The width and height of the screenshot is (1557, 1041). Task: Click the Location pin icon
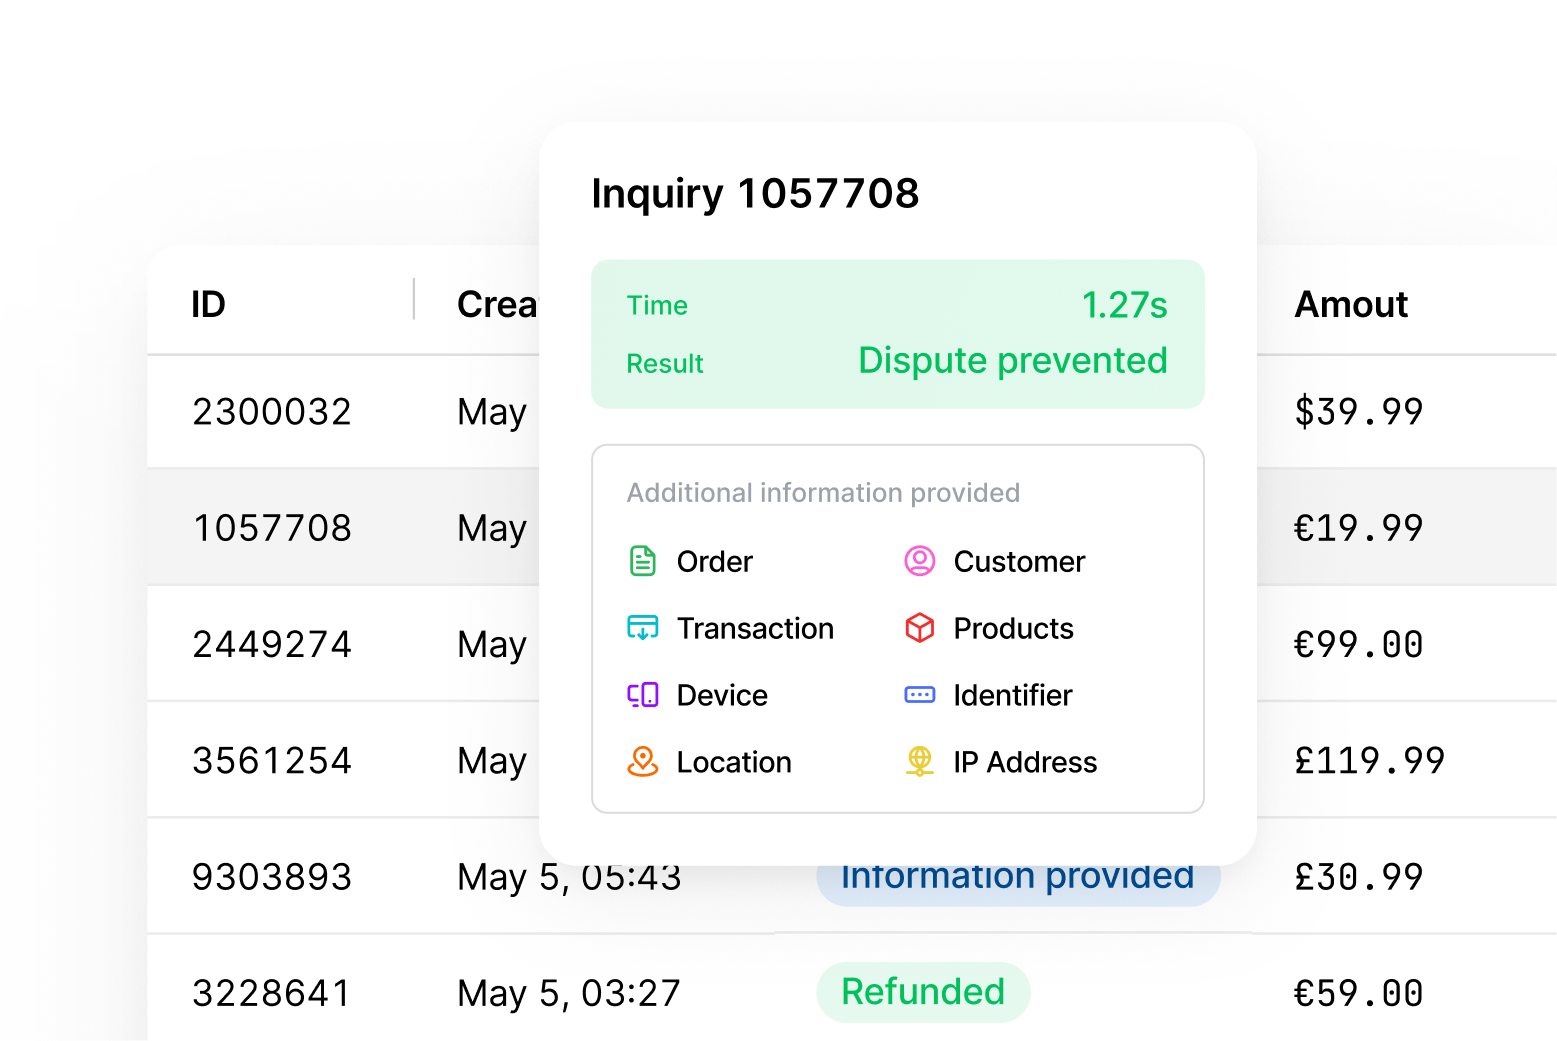[644, 761]
